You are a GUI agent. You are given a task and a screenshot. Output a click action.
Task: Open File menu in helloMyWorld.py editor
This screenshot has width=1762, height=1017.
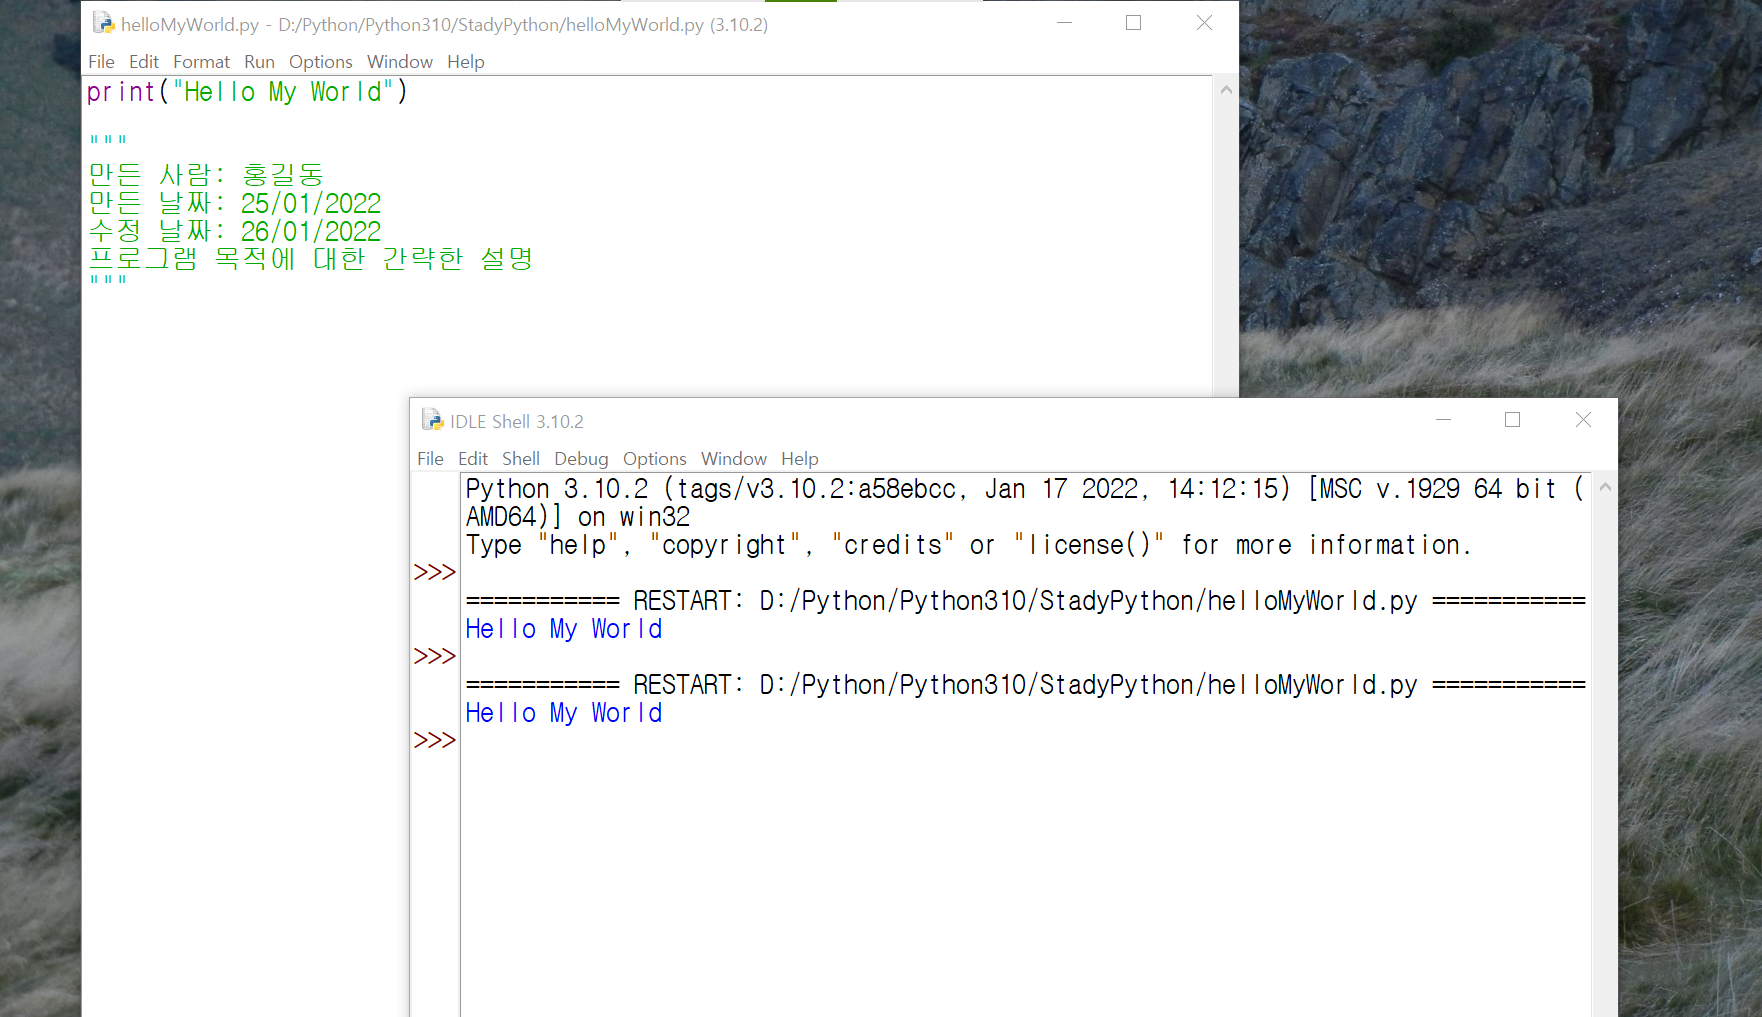click(x=101, y=62)
